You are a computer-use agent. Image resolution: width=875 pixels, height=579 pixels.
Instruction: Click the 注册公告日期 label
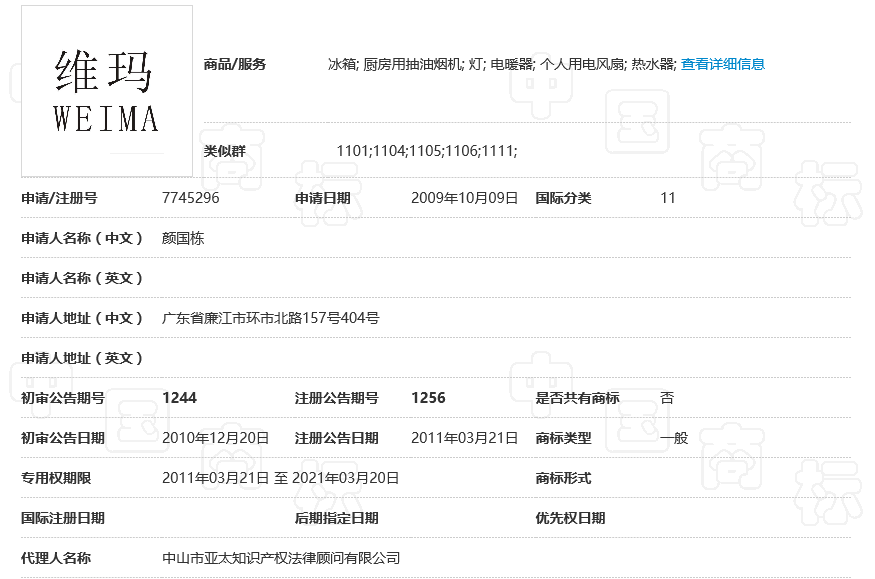coord(337,438)
